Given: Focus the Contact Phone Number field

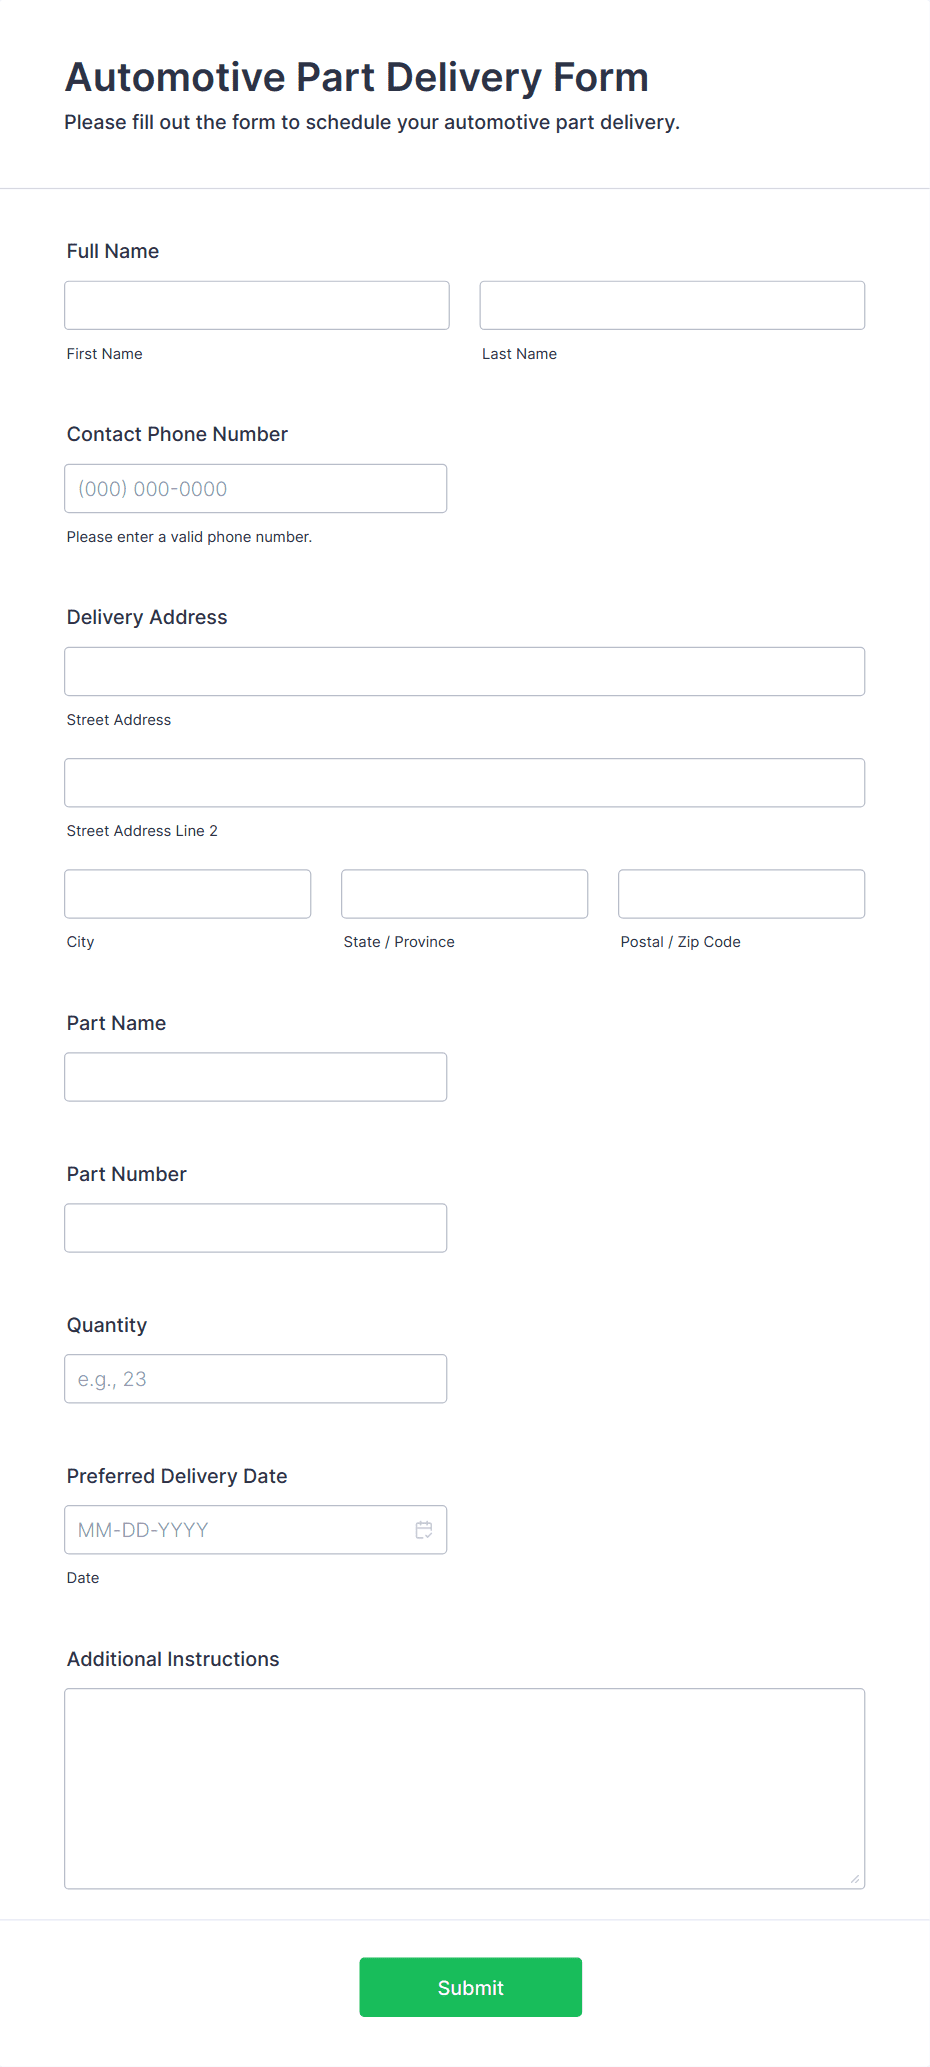Looking at the screenshot, I should (255, 488).
